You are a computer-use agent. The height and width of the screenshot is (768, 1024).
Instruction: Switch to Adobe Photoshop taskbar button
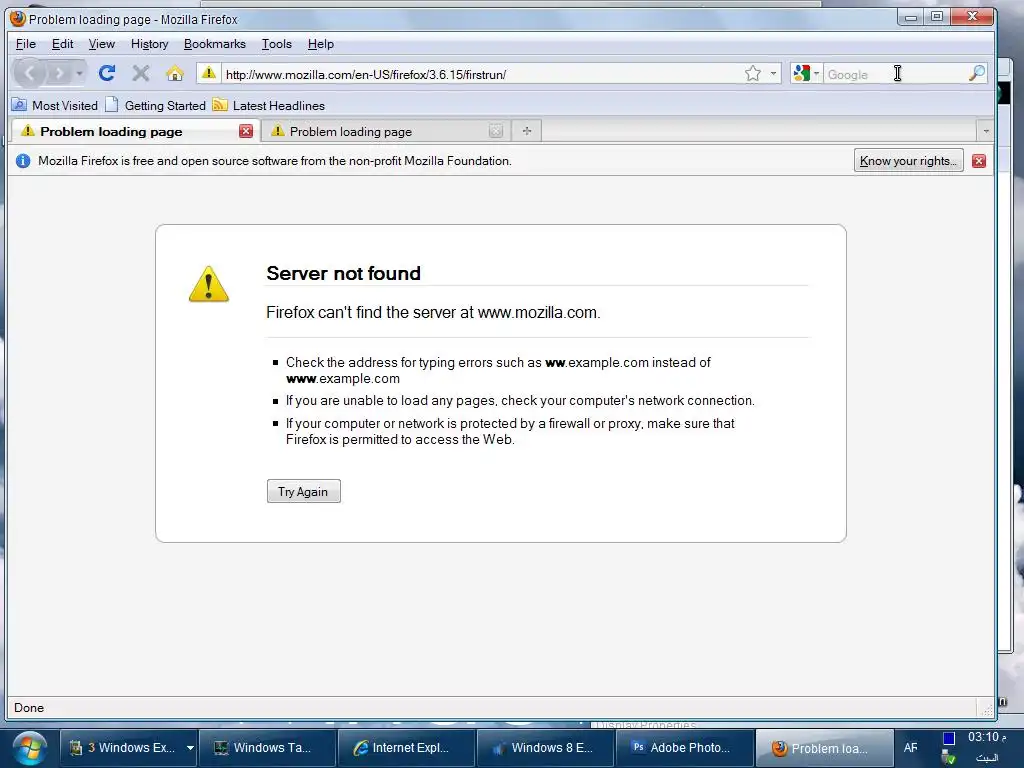tap(684, 748)
